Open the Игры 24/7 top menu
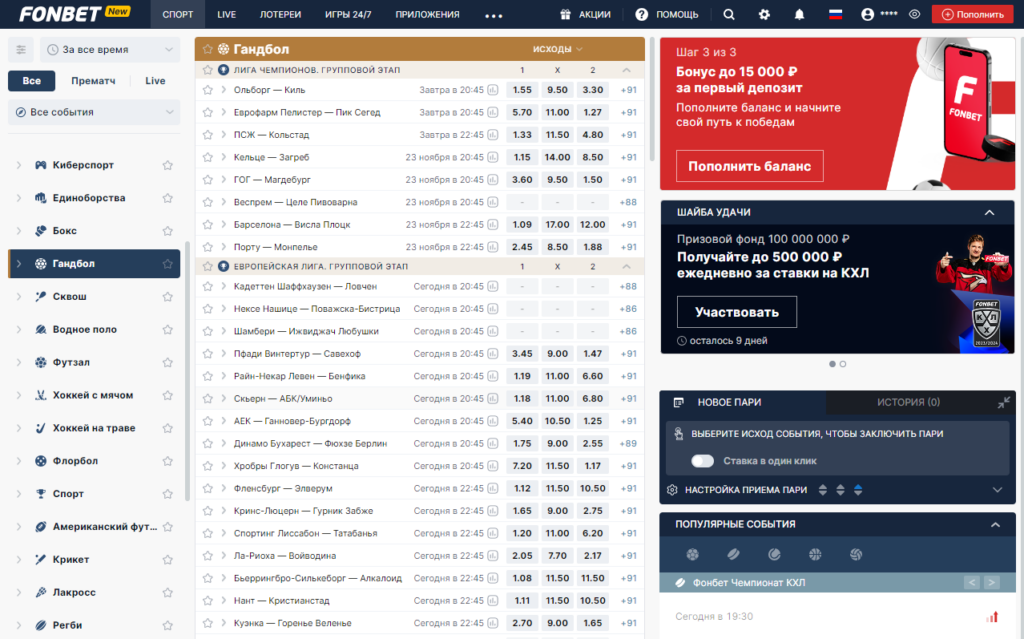Image resolution: width=1024 pixels, height=639 pixels. 348,14
